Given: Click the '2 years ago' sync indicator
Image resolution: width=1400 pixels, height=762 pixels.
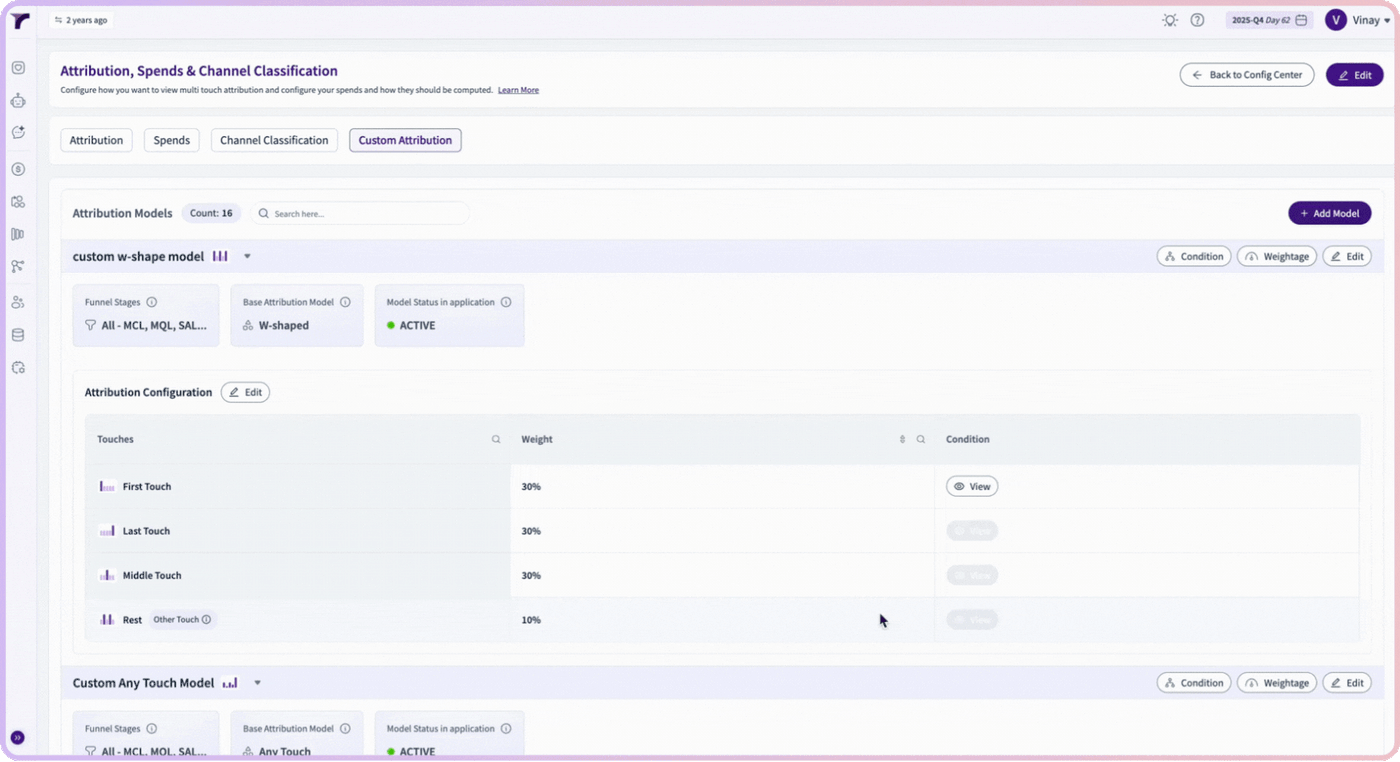Looking at the screenshot, I should point(81,20).
